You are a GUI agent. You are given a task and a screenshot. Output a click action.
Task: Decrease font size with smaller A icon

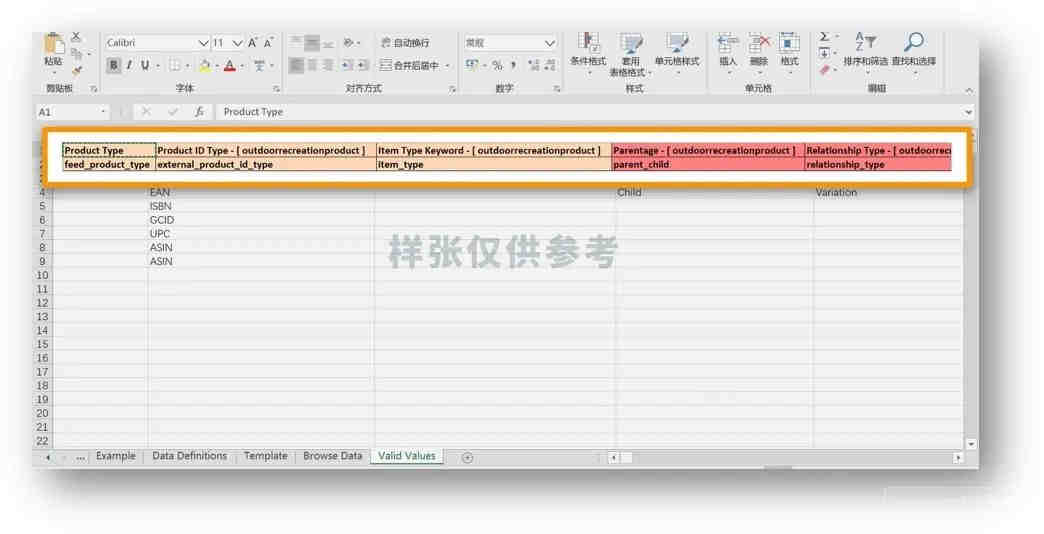[268, 43]
